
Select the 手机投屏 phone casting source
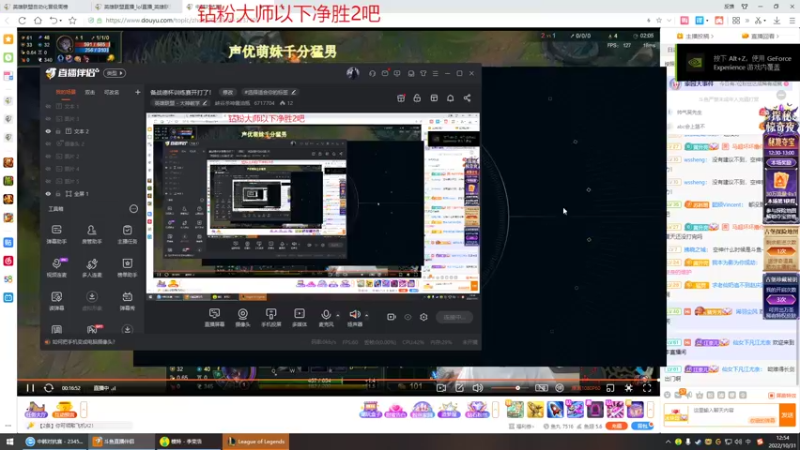click(271, 317)
